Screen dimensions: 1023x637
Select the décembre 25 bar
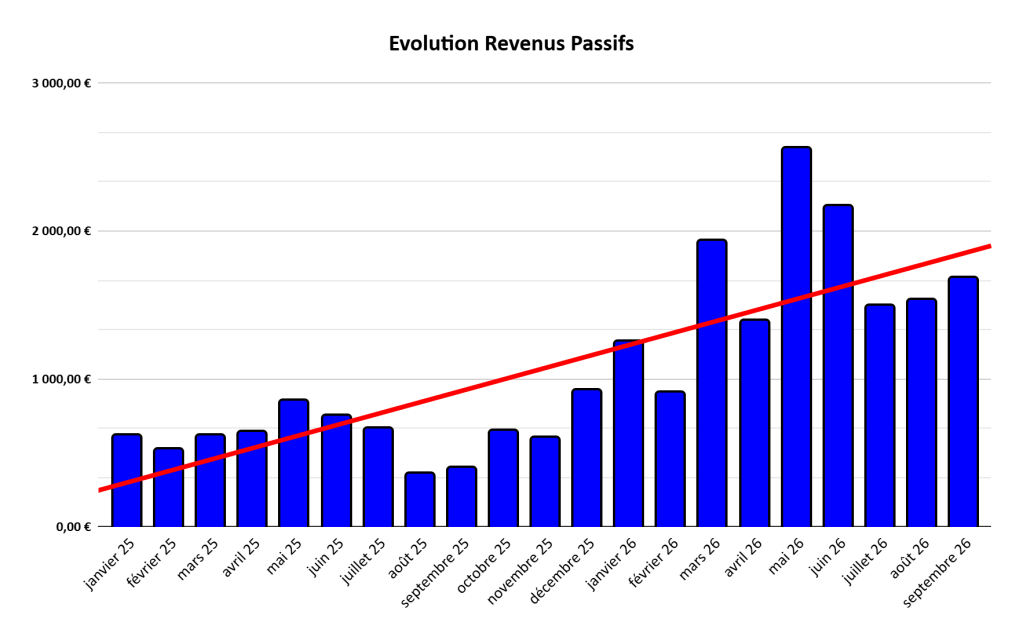point(587,458)
